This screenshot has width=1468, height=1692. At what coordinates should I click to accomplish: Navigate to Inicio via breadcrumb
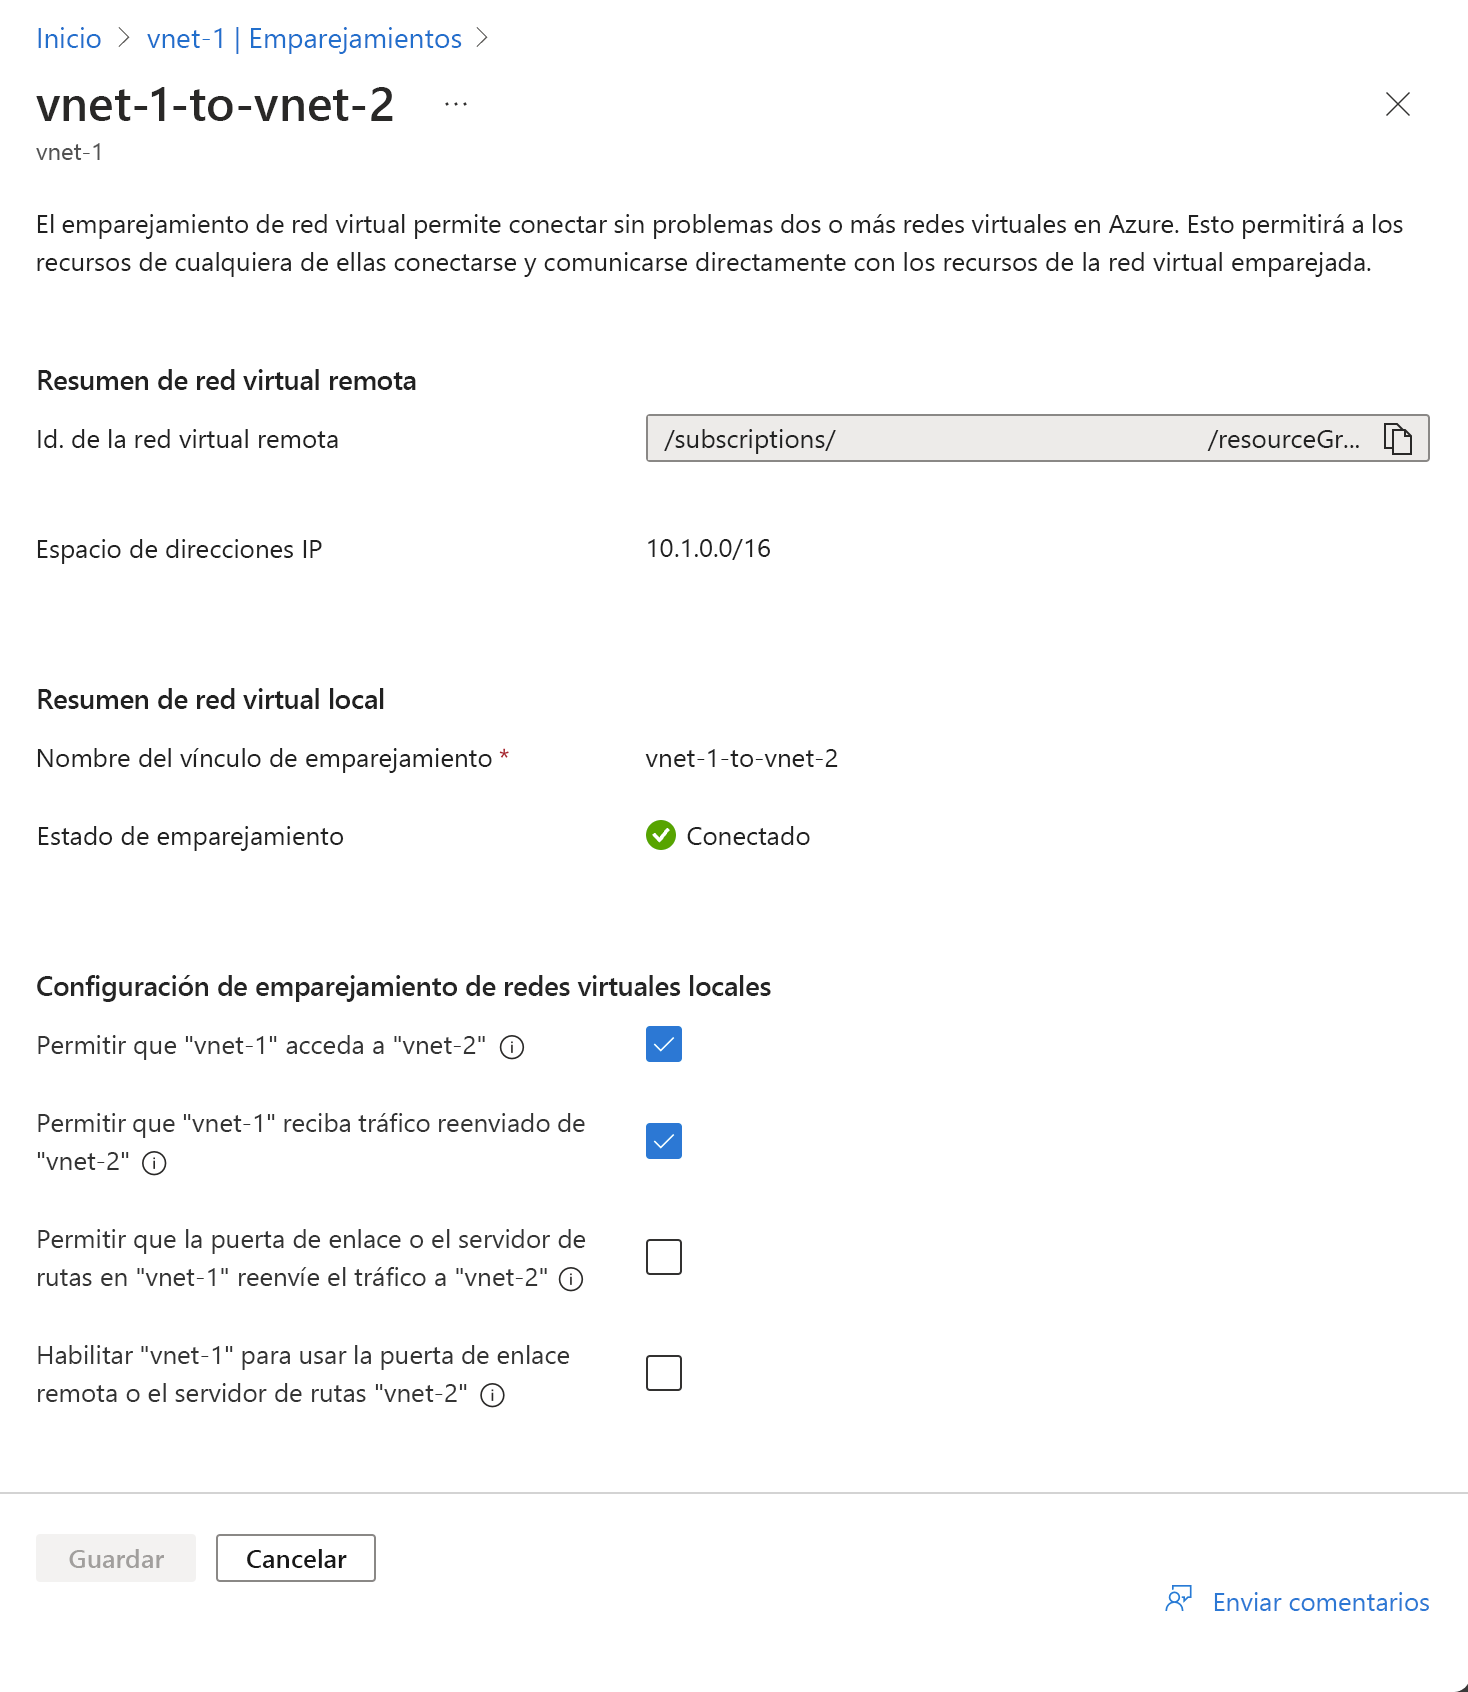click(68, 38)
